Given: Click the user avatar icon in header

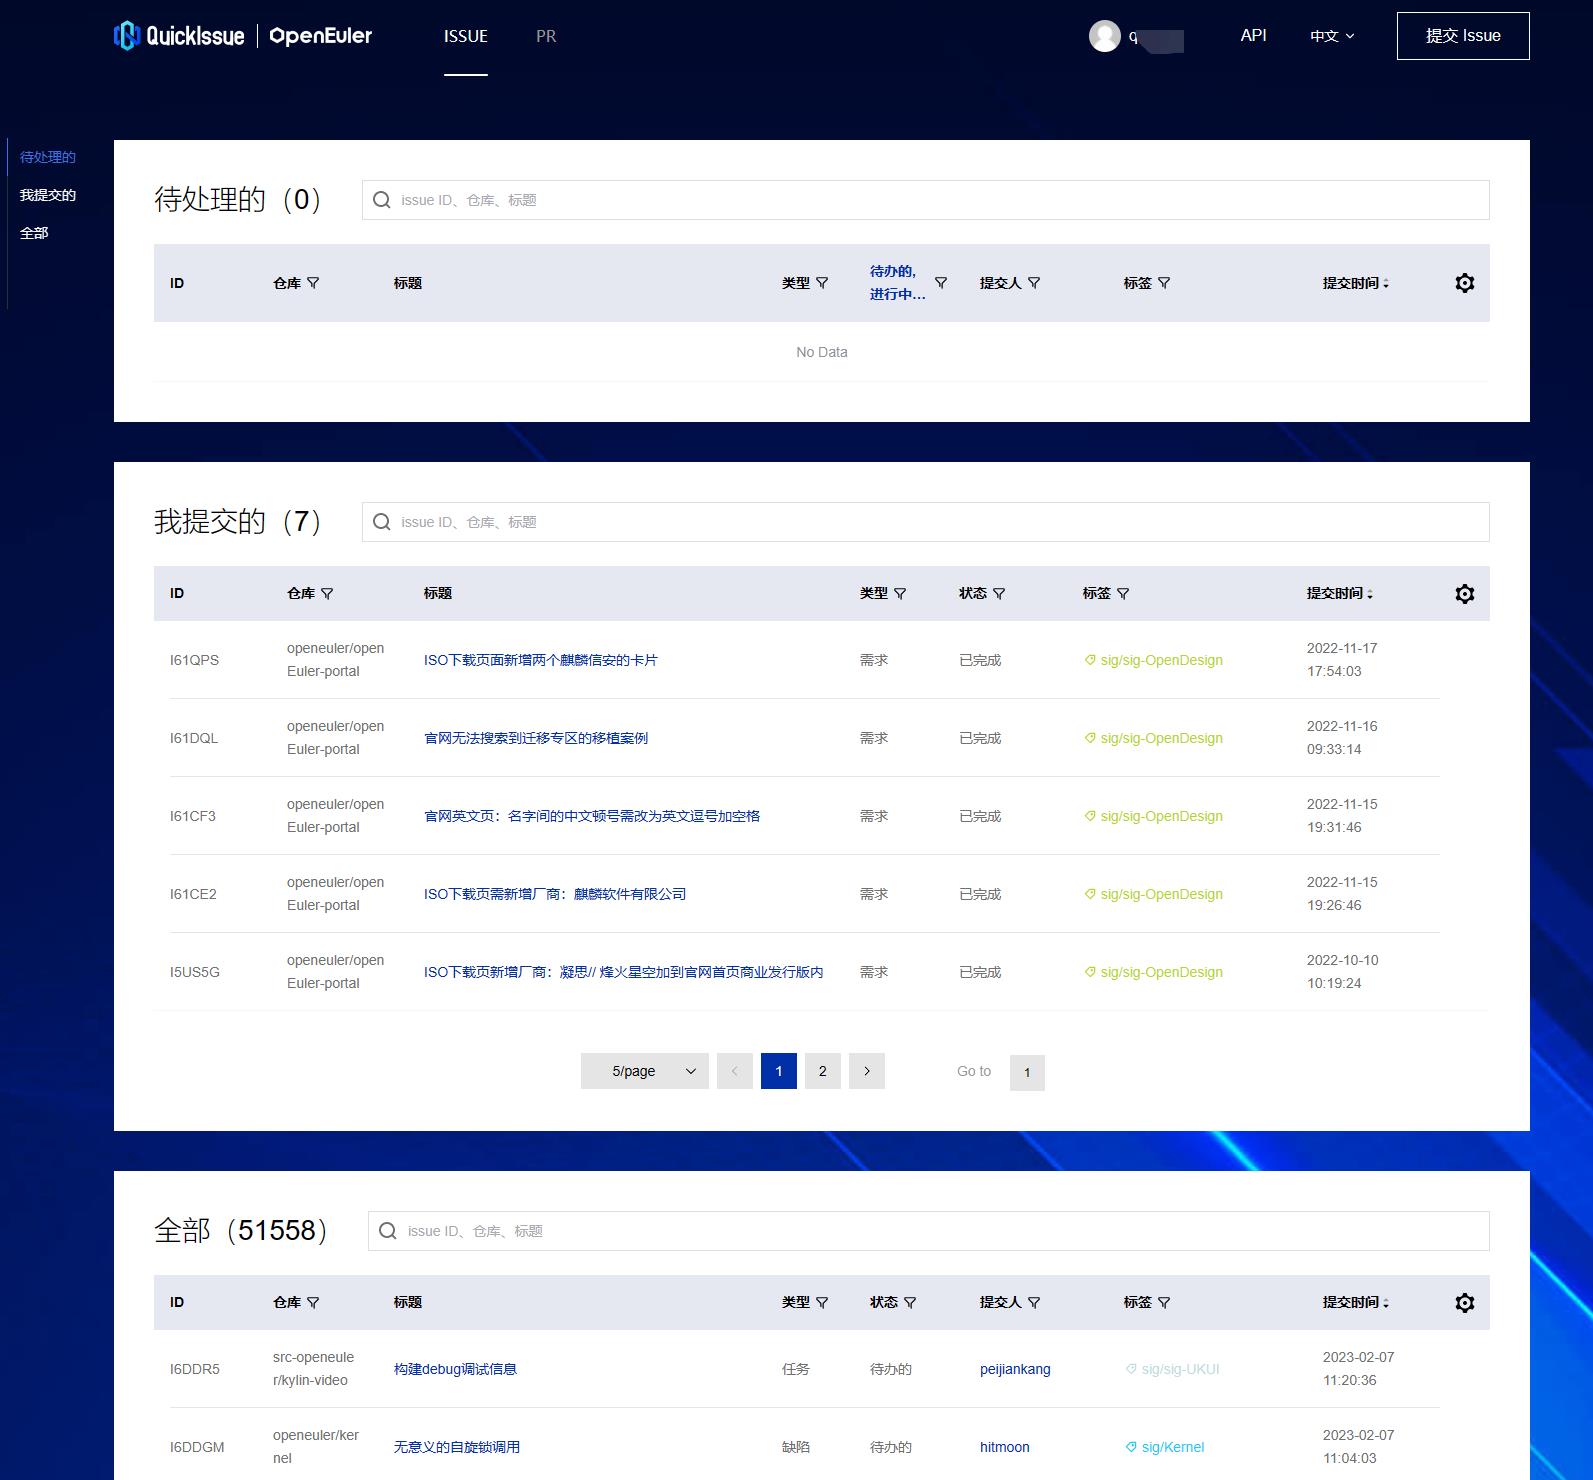Looking at the screenshot, I should click(1104, 36).
